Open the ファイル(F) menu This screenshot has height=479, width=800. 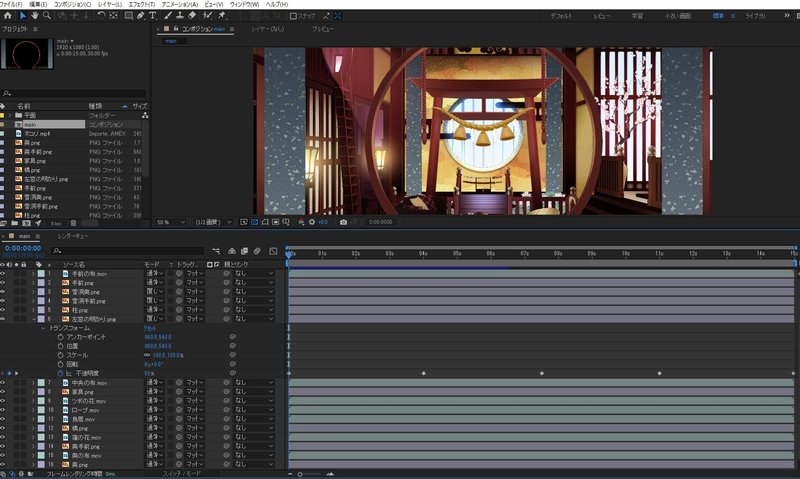pyautogui.click(x=11, y=4)
